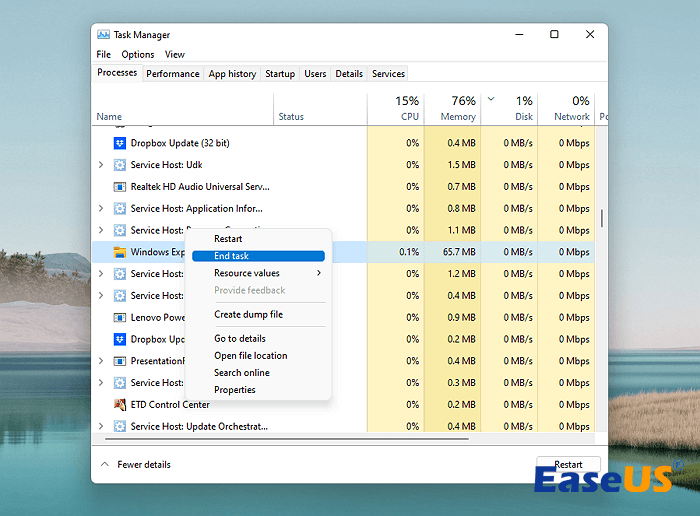Click the Dropbox Update (32 bit) icon

coord(120,143)
